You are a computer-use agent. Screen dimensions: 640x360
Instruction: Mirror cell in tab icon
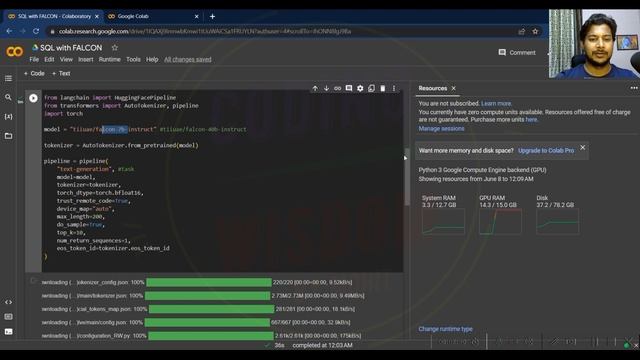[371, 88]
